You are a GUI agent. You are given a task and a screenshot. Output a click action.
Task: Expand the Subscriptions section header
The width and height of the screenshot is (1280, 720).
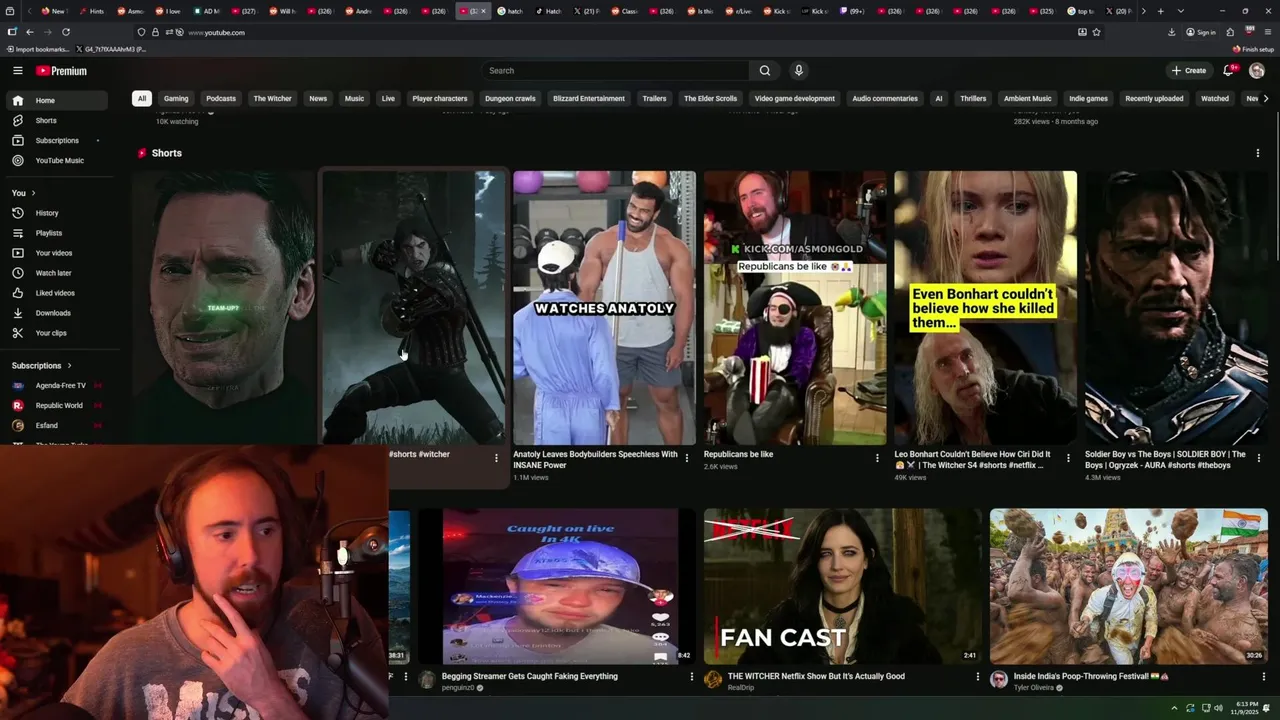[x=41, y=366]
